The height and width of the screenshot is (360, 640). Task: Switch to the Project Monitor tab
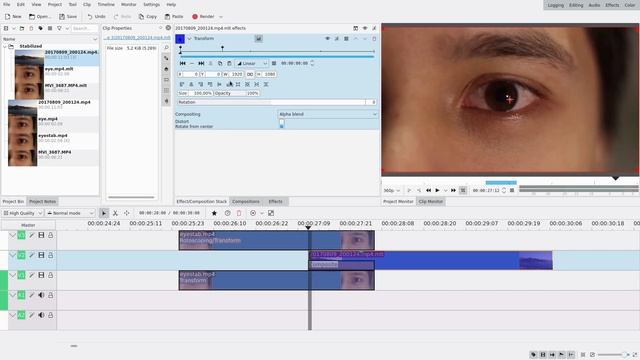[398, 202]
